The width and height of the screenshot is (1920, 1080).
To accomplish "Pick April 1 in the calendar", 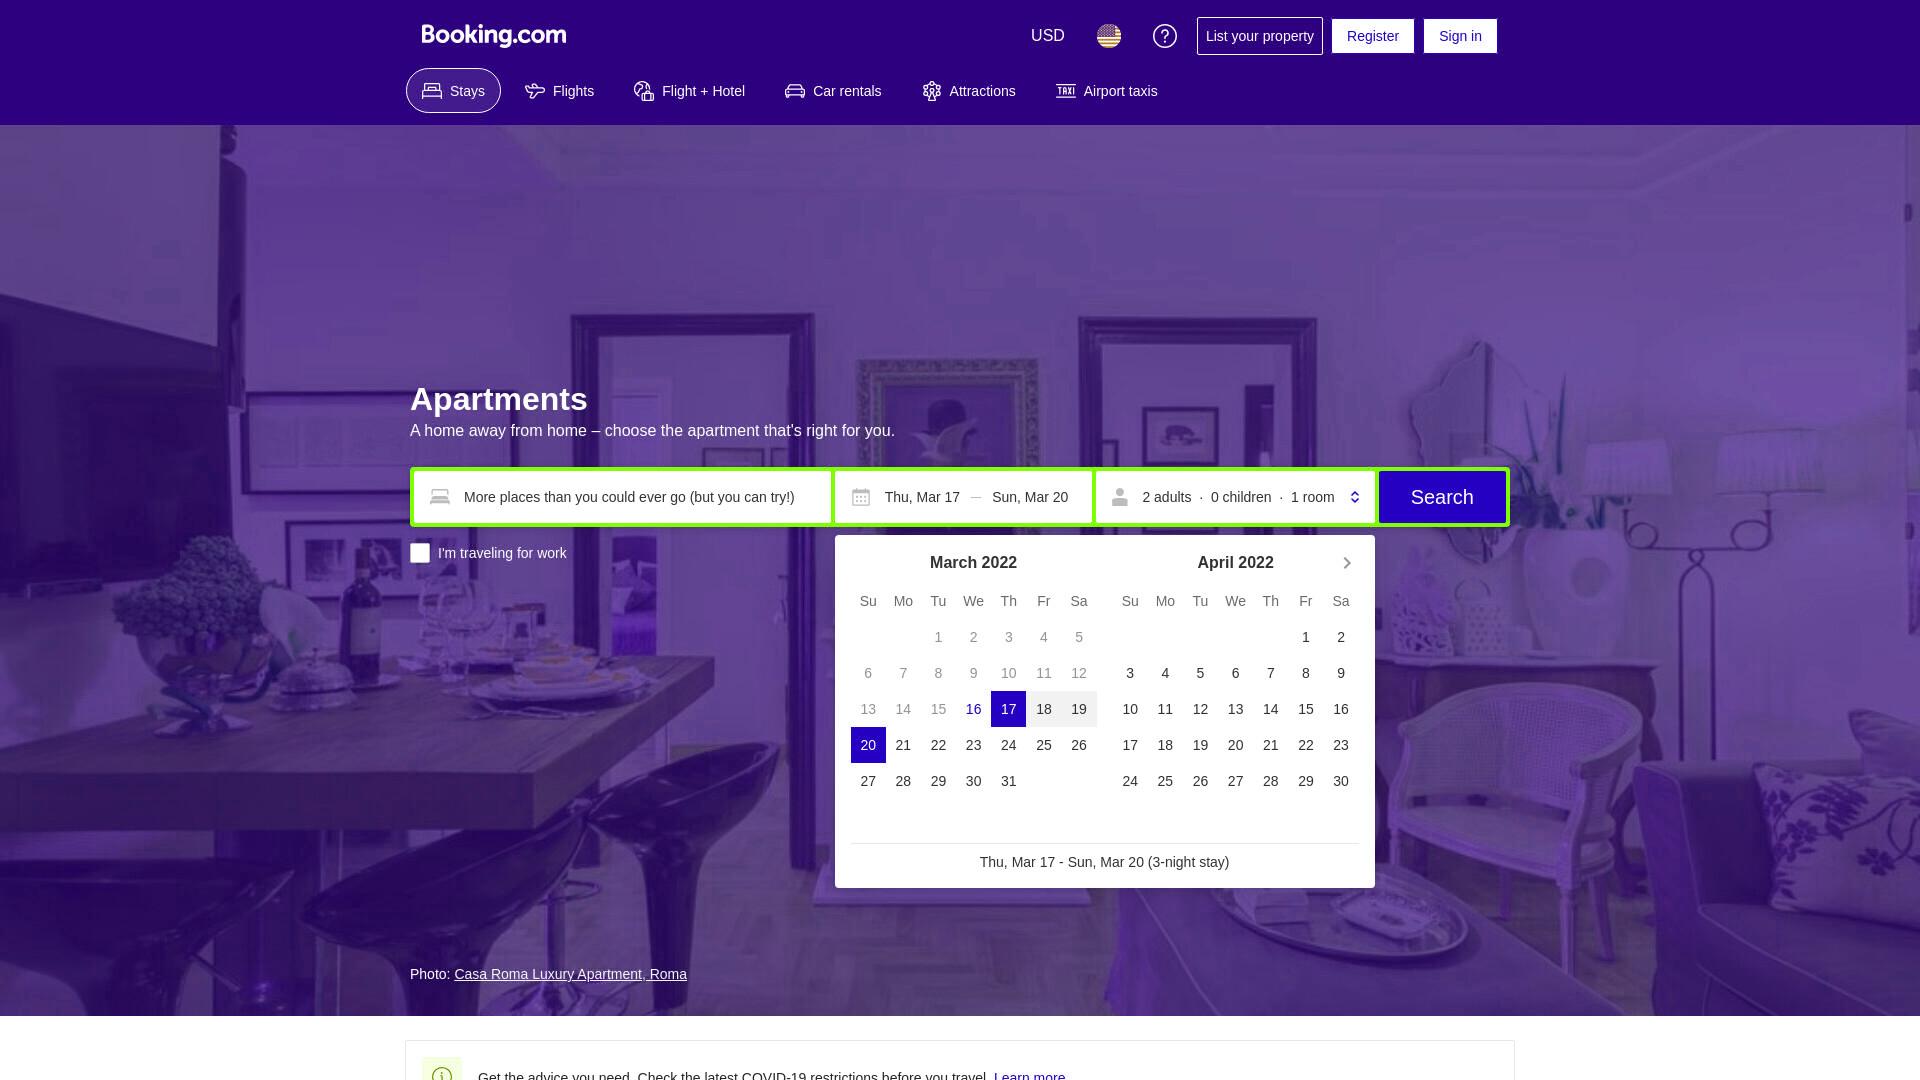I will tap(1305, 637).
